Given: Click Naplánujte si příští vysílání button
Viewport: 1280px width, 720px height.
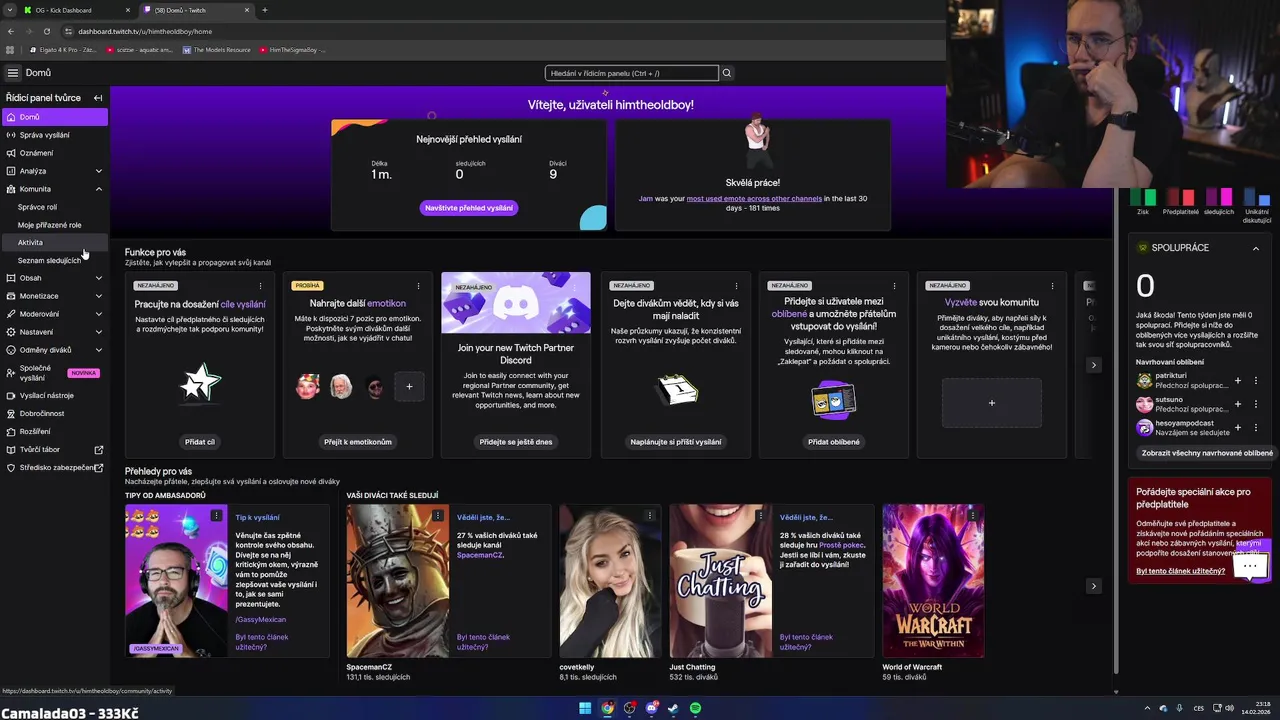Looking at the screenshot, I should pos(676,441).
